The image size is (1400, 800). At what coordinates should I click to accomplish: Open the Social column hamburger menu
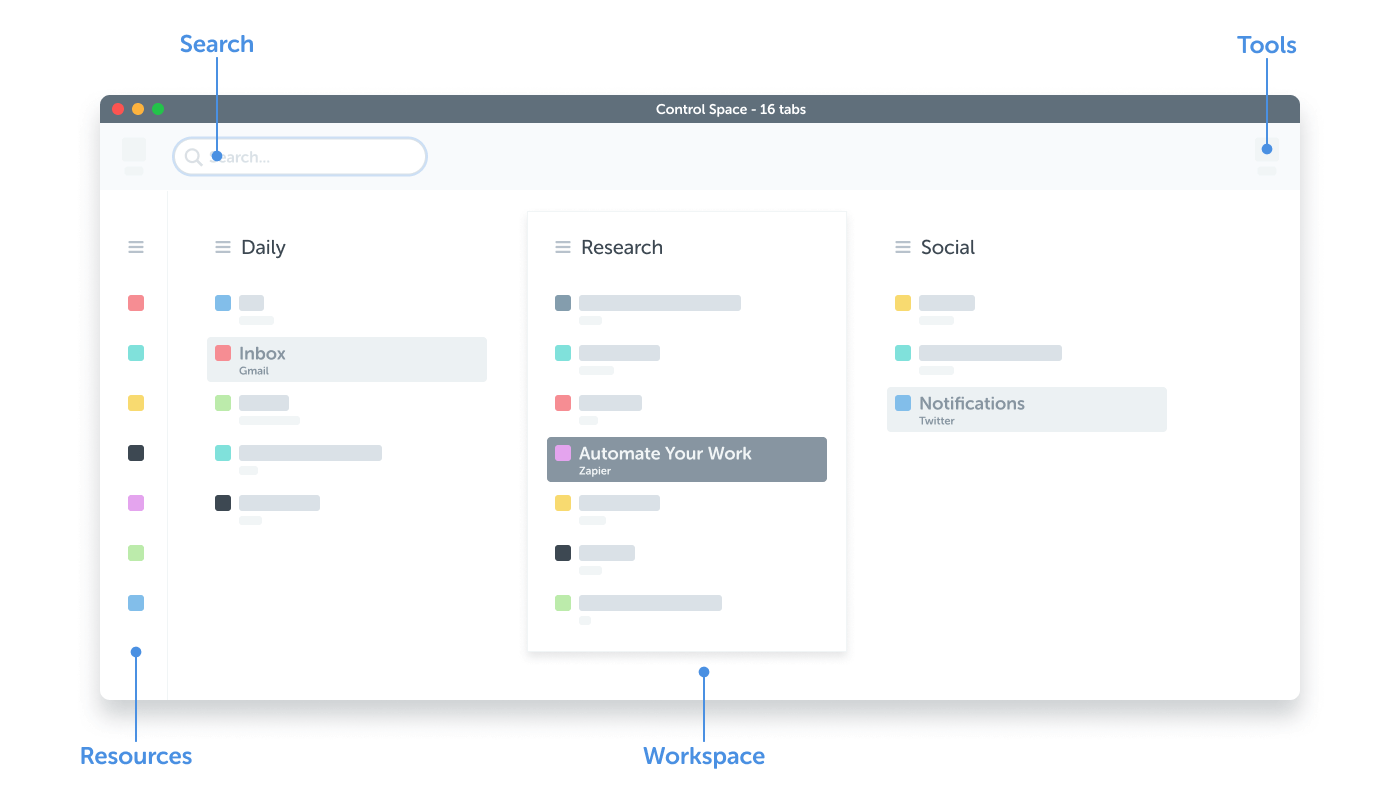point(903,247)
